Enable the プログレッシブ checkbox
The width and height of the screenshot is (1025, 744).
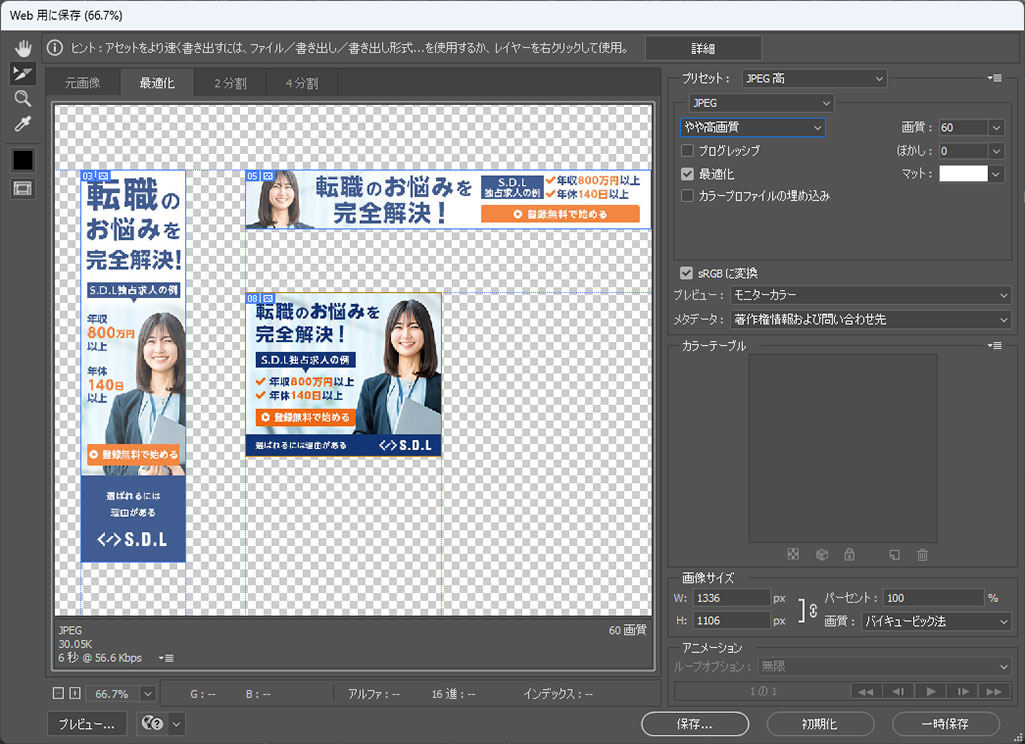(687, 151)
